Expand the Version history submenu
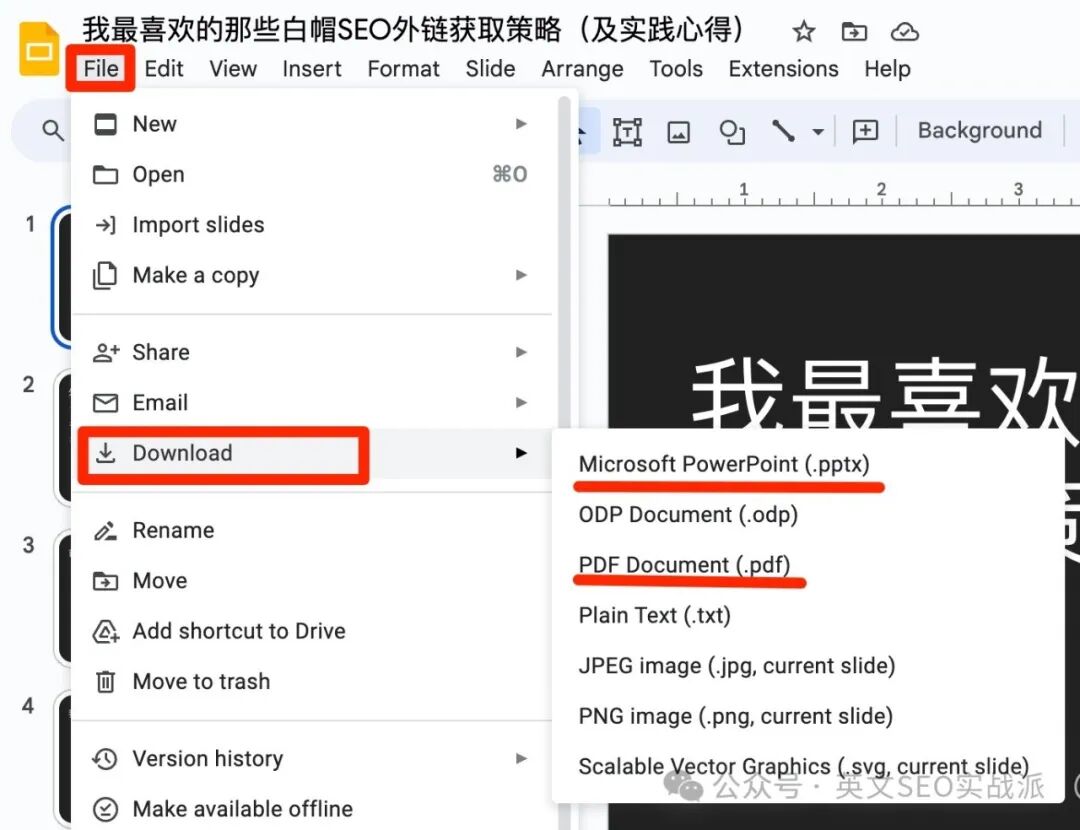Image resolution: width=1080 pixels, height=830 pixels. [x=313, y=758]
